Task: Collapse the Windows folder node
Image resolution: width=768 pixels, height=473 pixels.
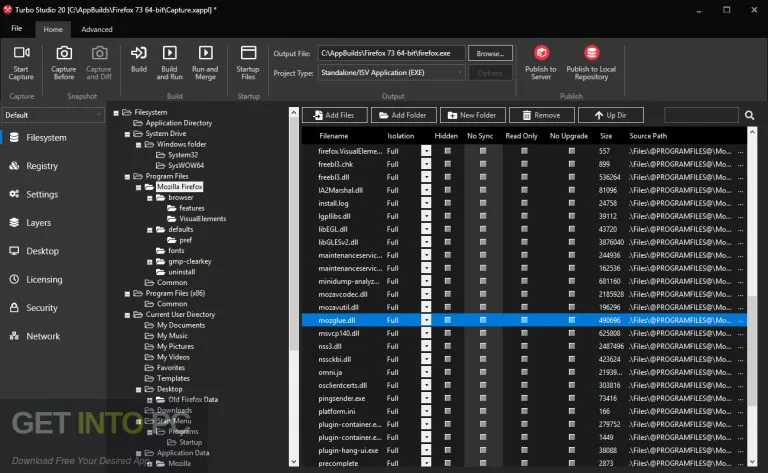Action: (x=138, y=144)
